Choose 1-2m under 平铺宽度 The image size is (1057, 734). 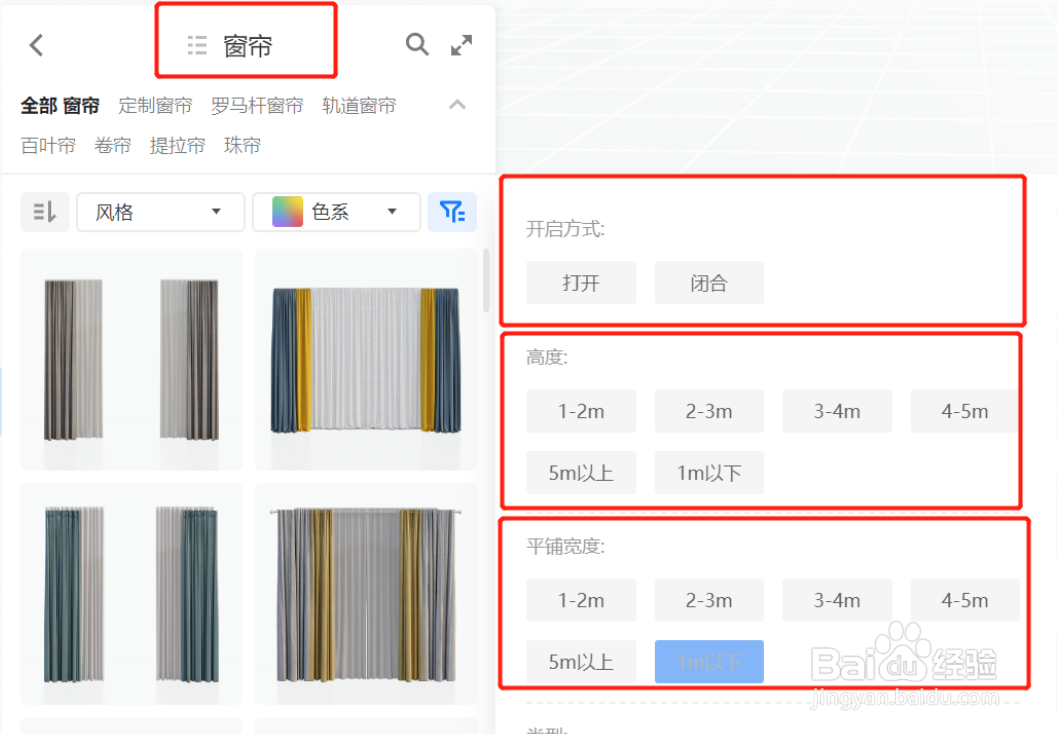581,600
